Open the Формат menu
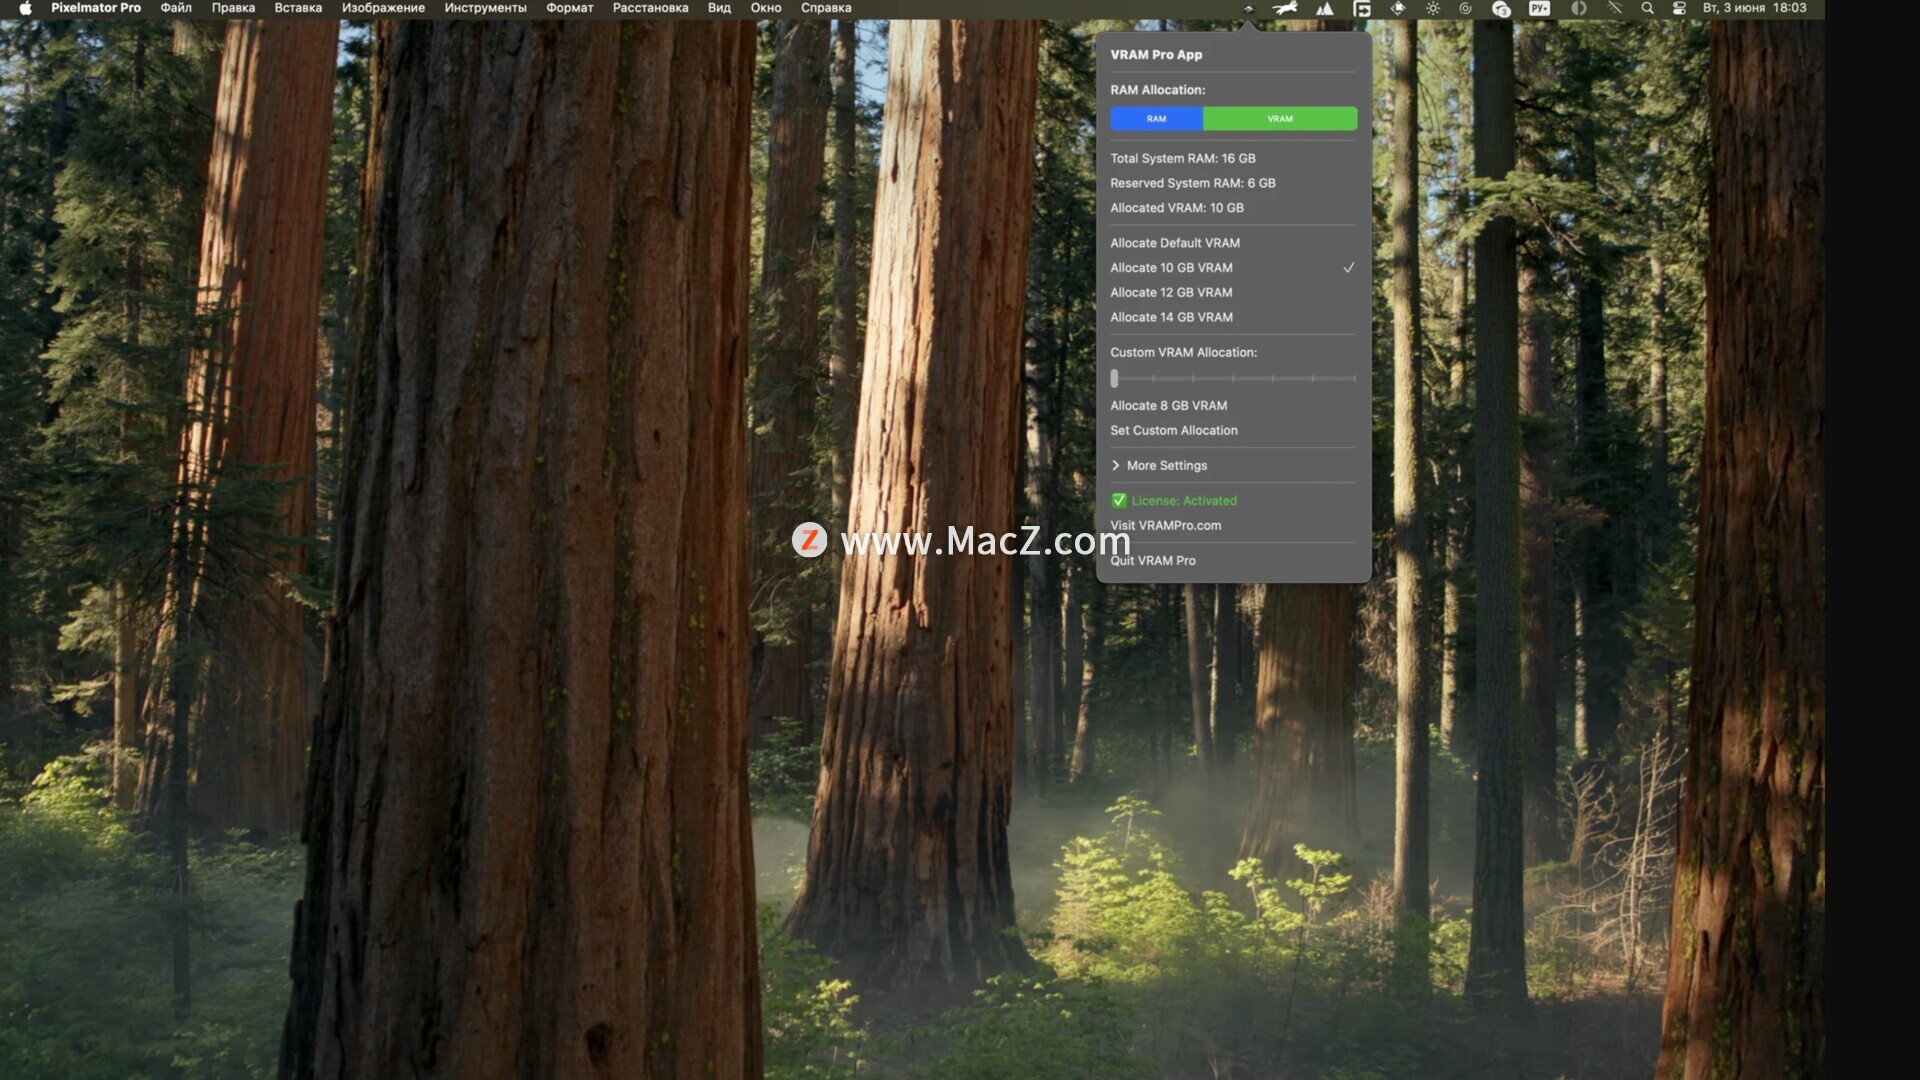 pyautogui.click(x=569, y=8)
